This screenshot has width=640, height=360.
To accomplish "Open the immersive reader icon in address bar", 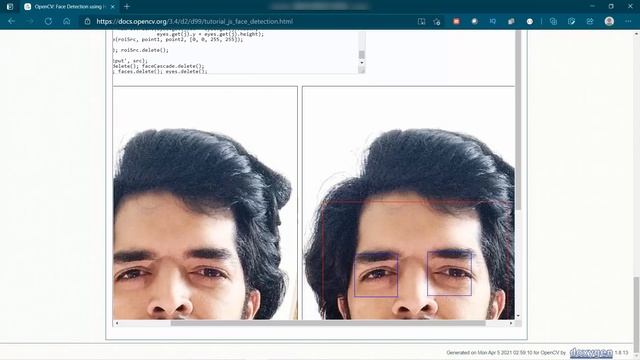I will [x=422, y=21].
